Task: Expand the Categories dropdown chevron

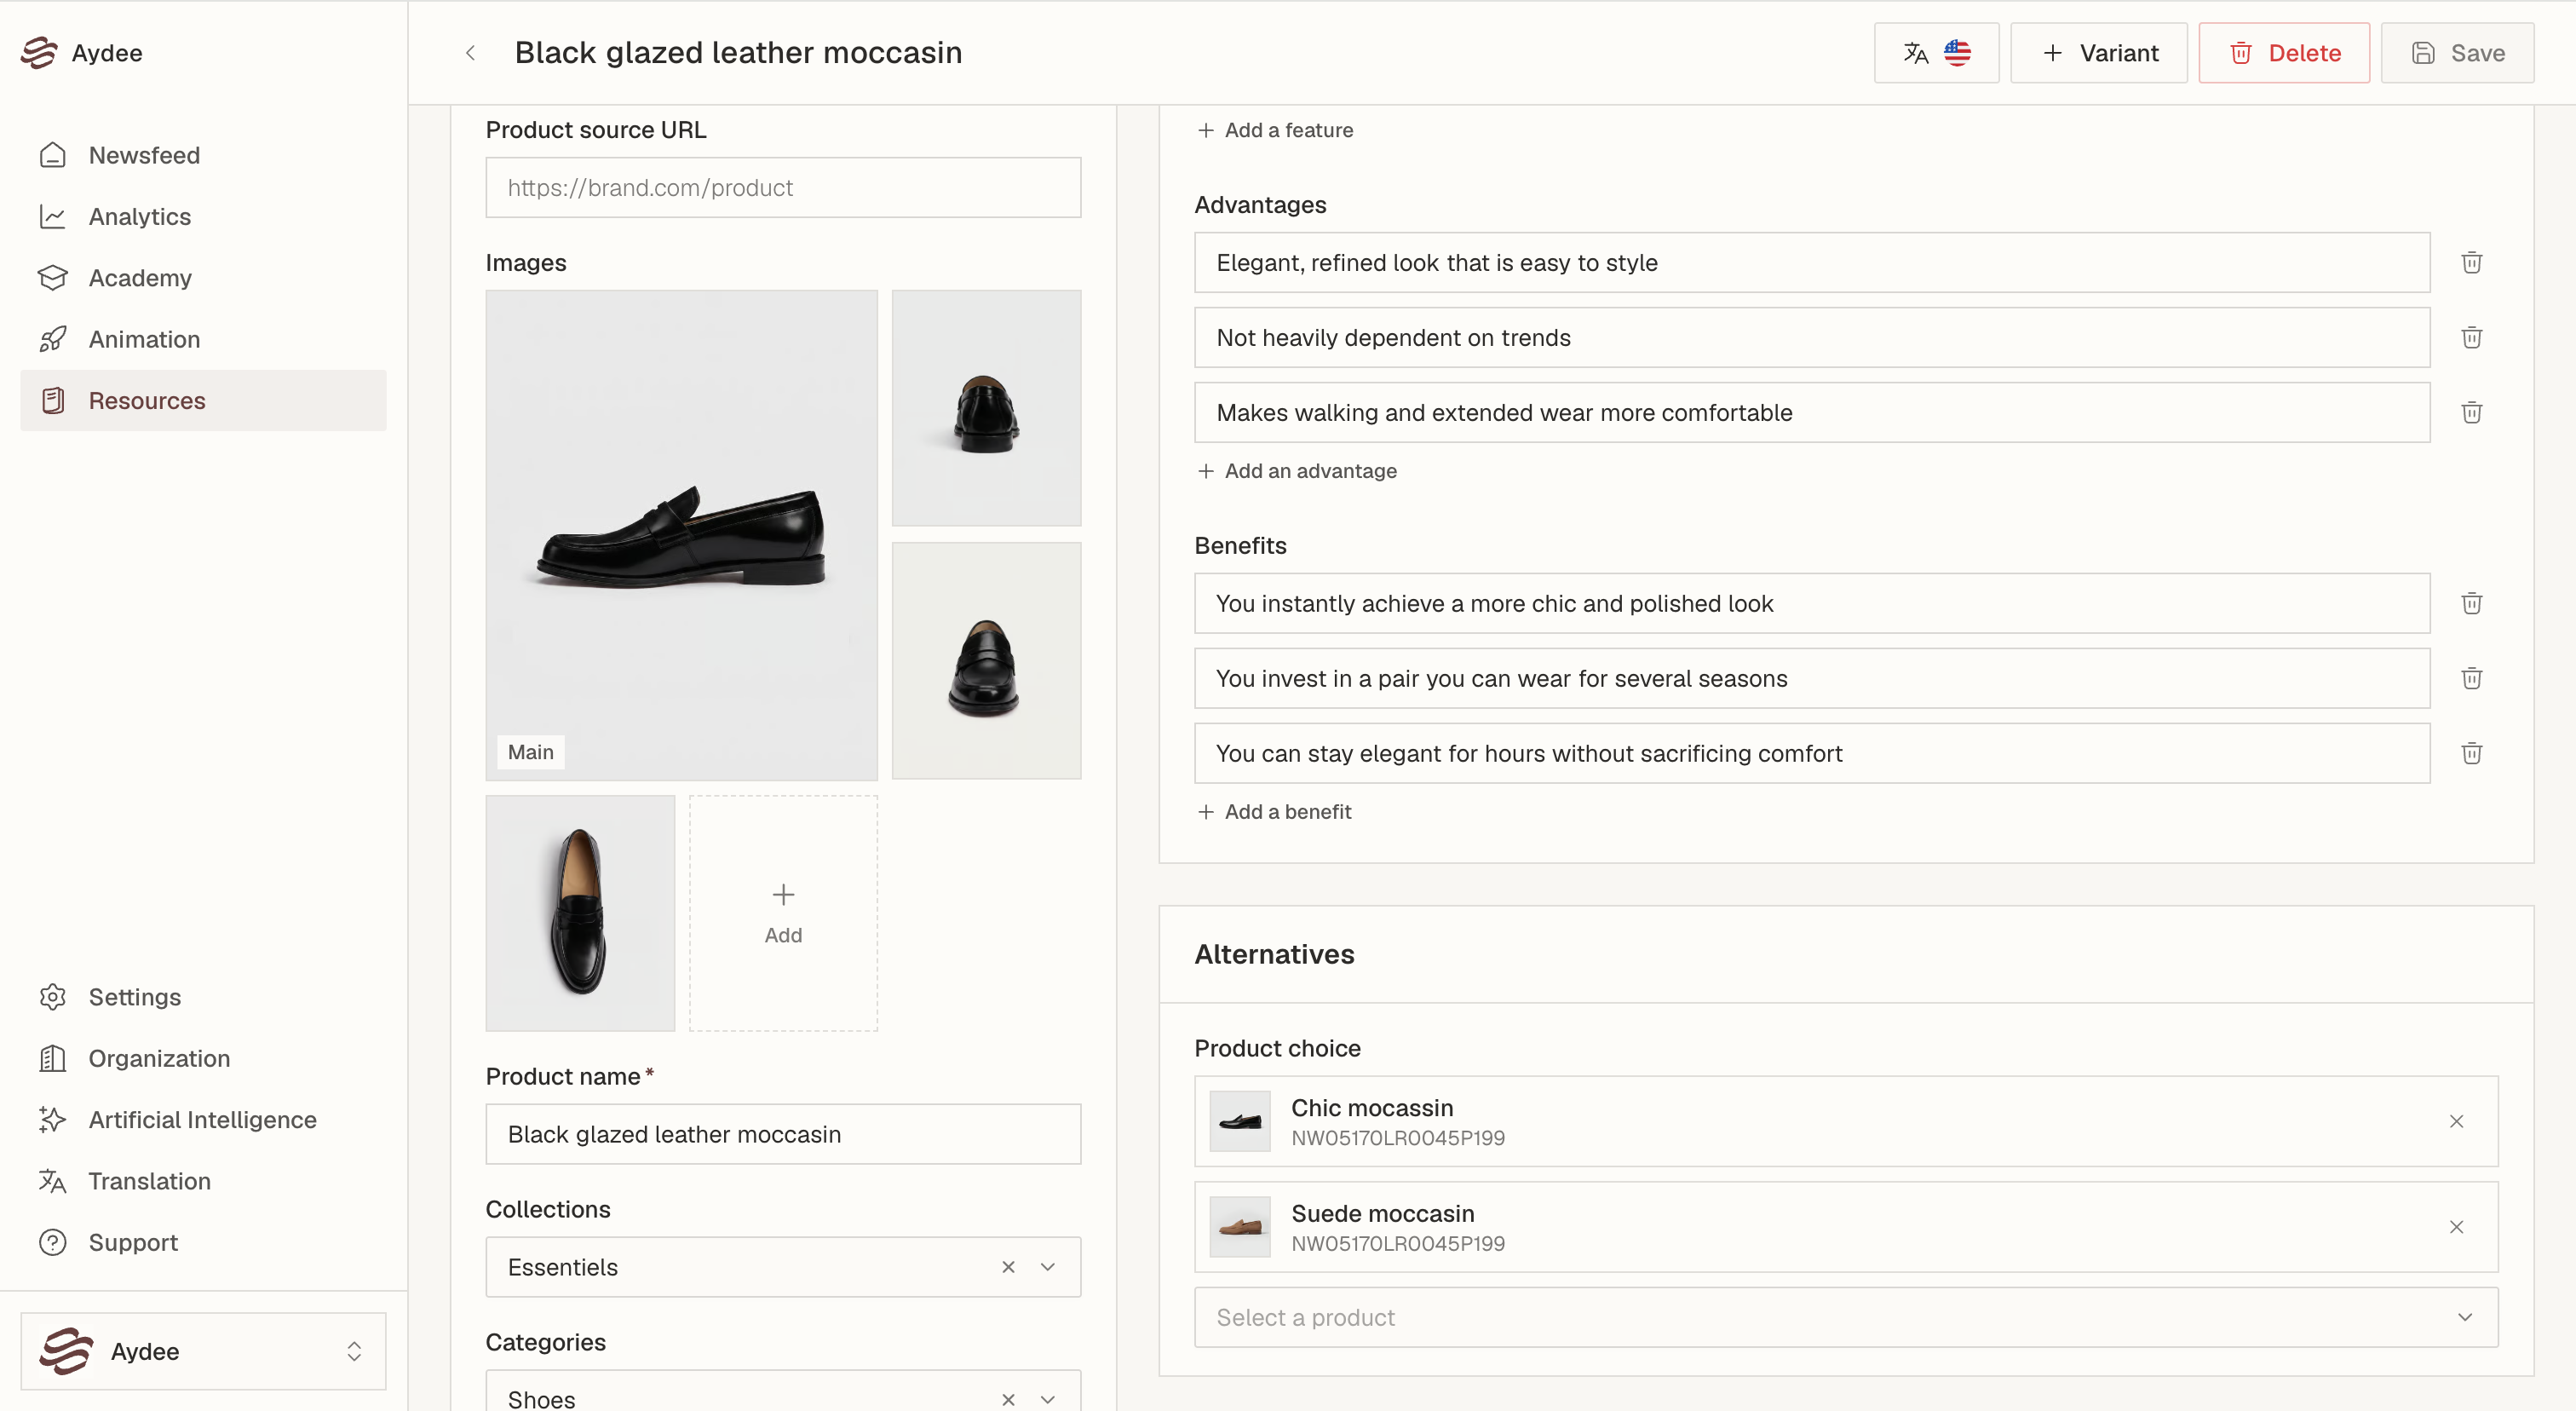Action: click(1048, 1399)
